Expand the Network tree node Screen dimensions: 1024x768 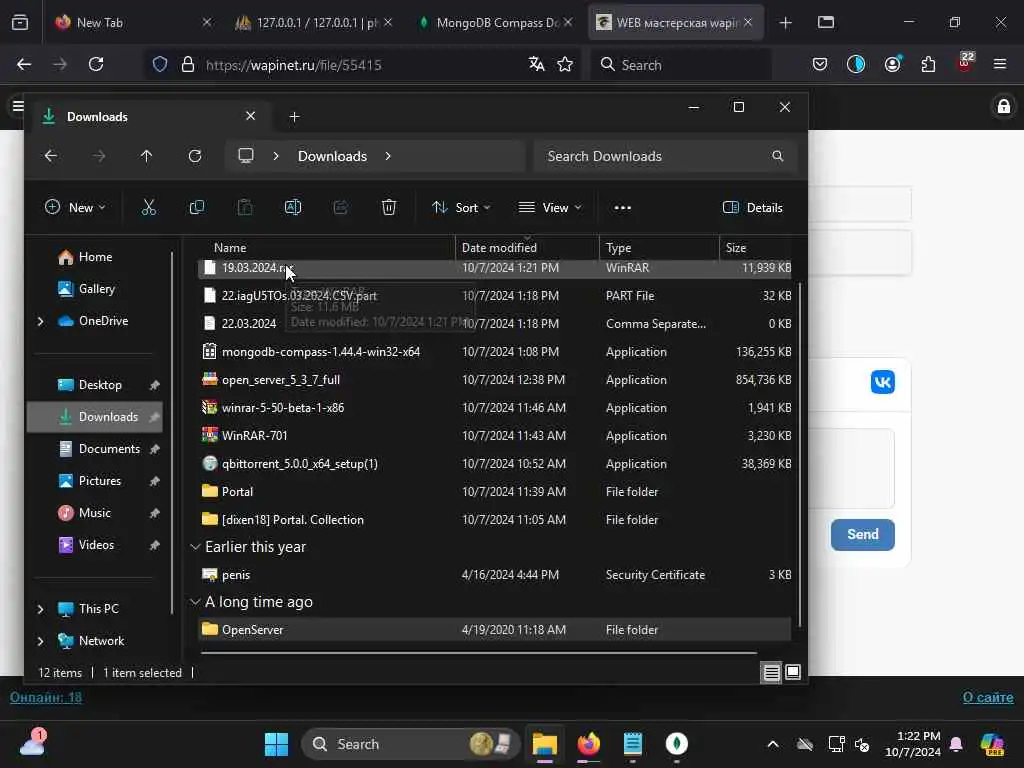[40, 641]
